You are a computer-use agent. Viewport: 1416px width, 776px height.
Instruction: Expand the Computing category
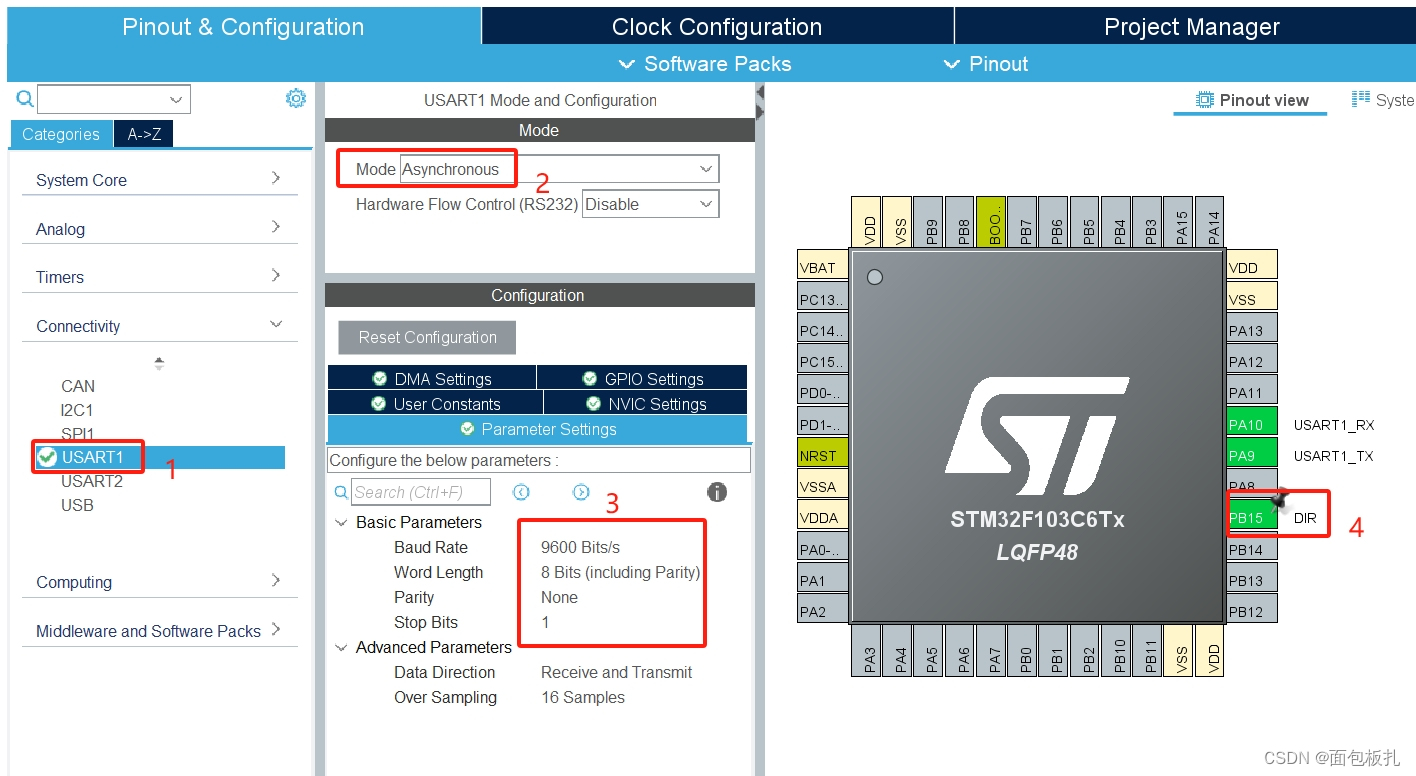tap(159, 582)
